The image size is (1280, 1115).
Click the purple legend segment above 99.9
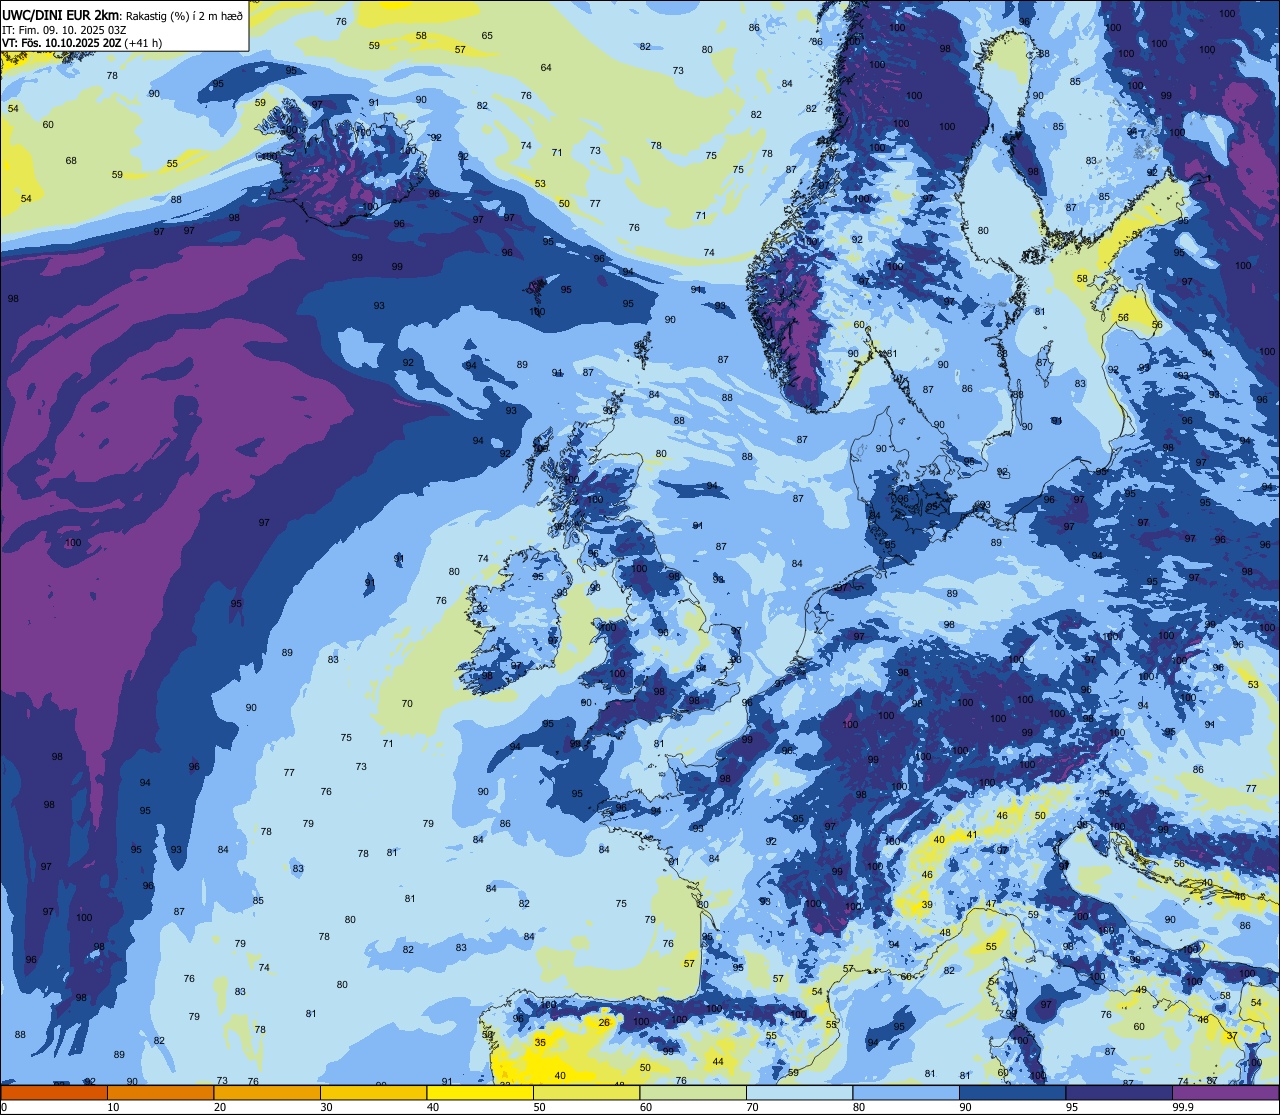click(1226, 1092)
